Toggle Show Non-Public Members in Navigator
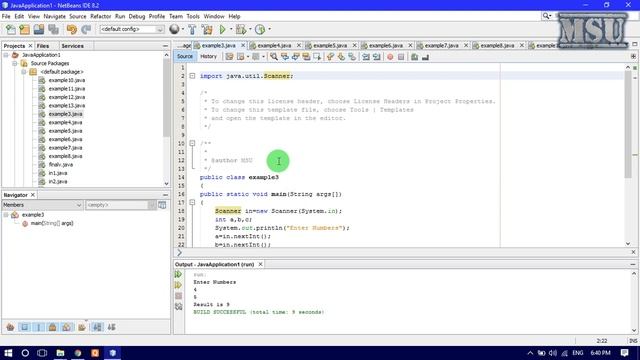 point(53,327)
